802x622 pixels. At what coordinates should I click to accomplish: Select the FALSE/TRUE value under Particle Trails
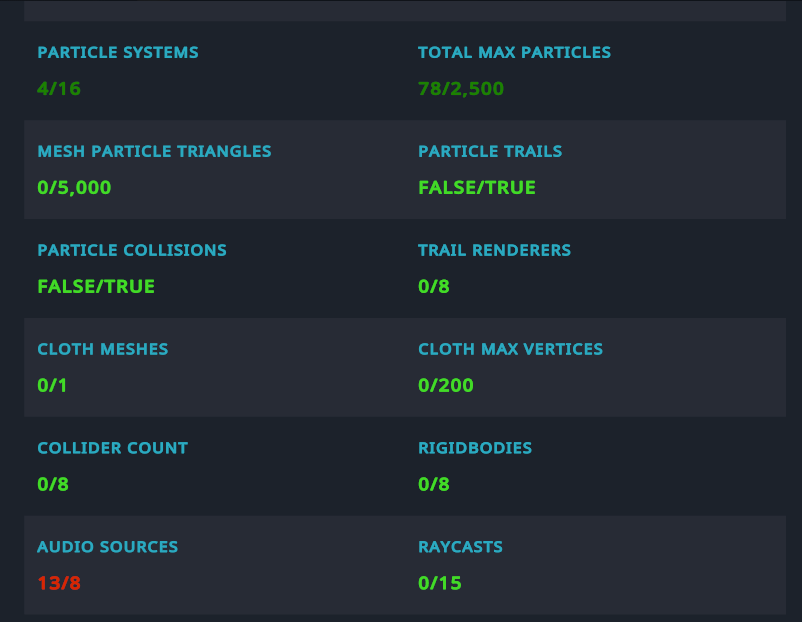[x=477, y=188]
